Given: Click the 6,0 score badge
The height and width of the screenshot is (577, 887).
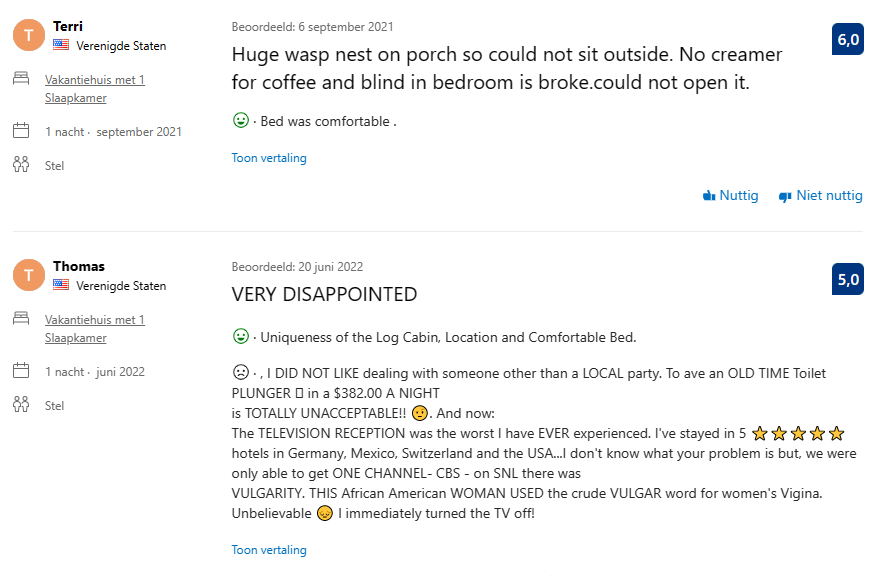Looking at the screenshot, I should [848, 40].
